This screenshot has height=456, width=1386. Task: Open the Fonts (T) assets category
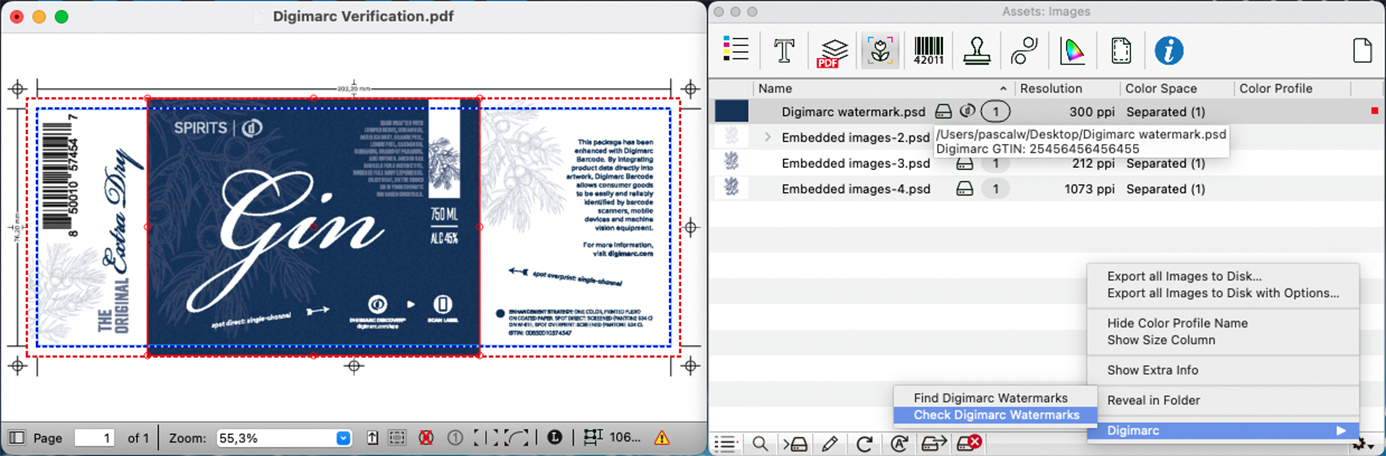click(785, 50)
